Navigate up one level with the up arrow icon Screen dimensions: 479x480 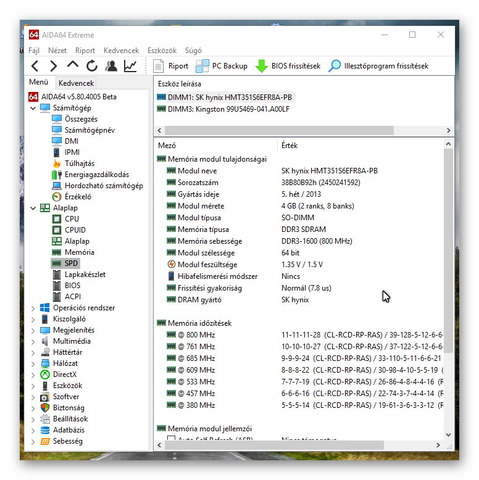72,65
